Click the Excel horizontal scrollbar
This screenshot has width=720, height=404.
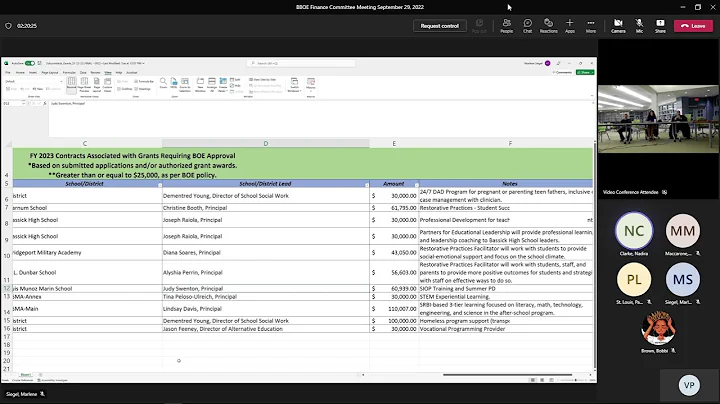[507, 375]
